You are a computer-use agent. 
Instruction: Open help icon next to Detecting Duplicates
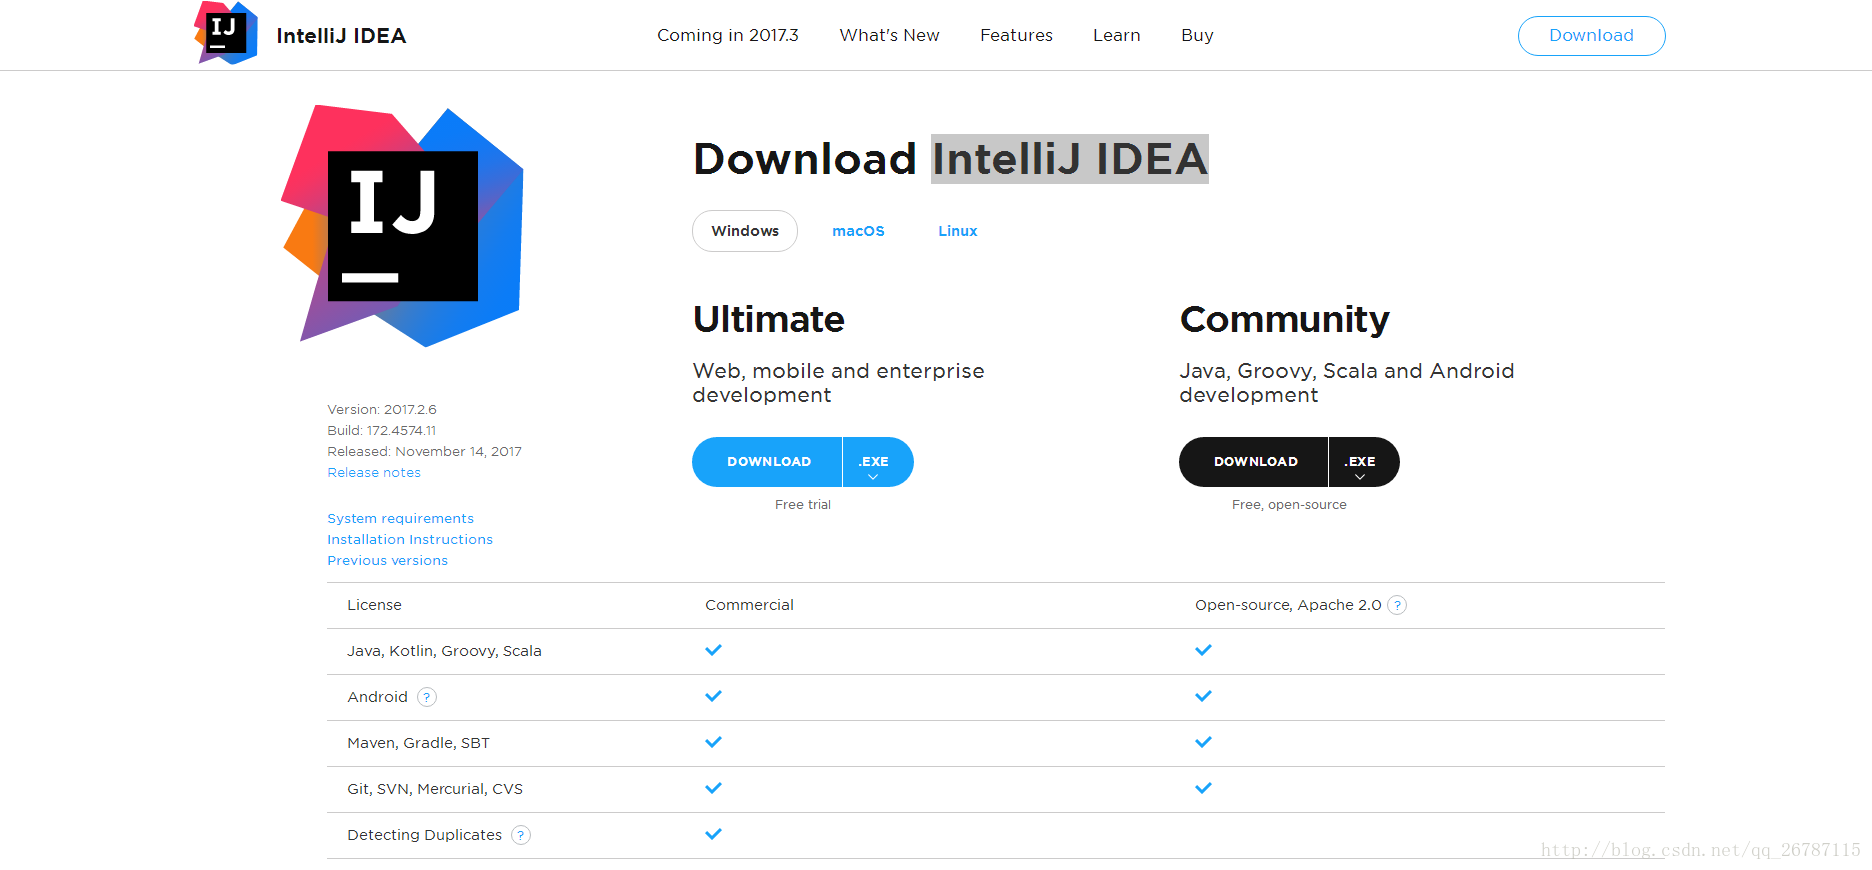pos(521,835)
